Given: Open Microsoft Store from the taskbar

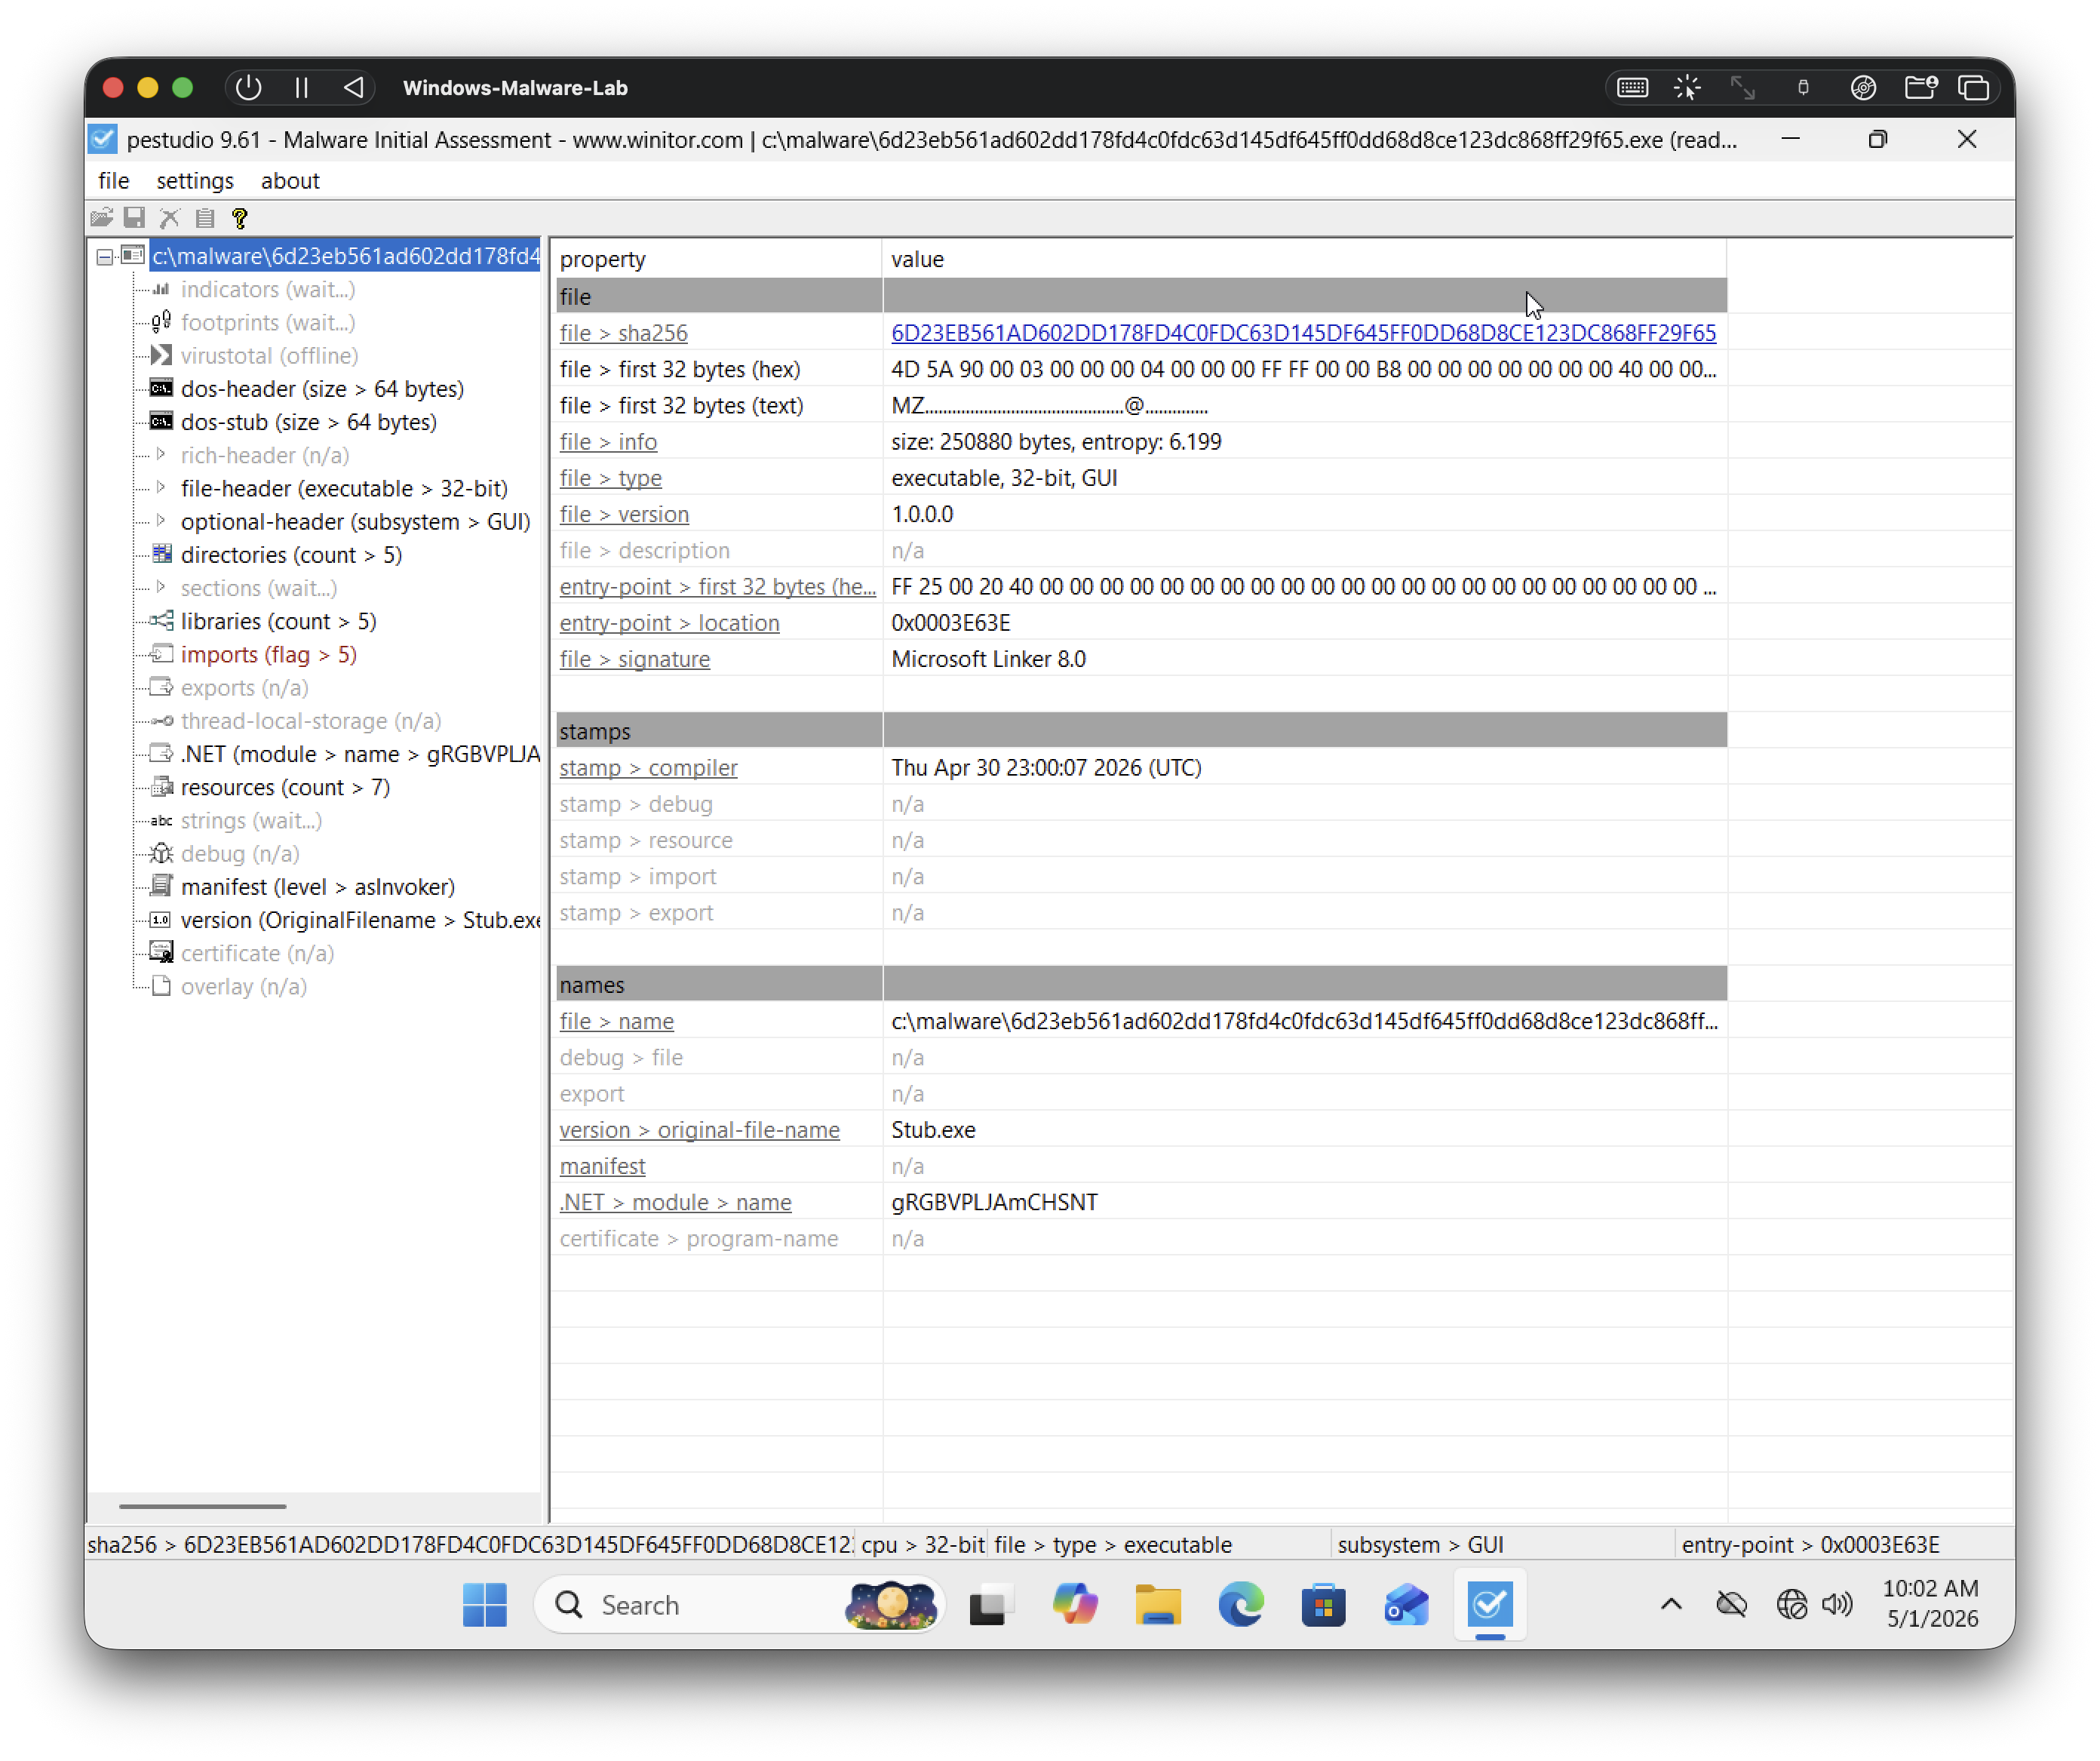Looking at the screenshot, I should click(x=1323, y=1605).
